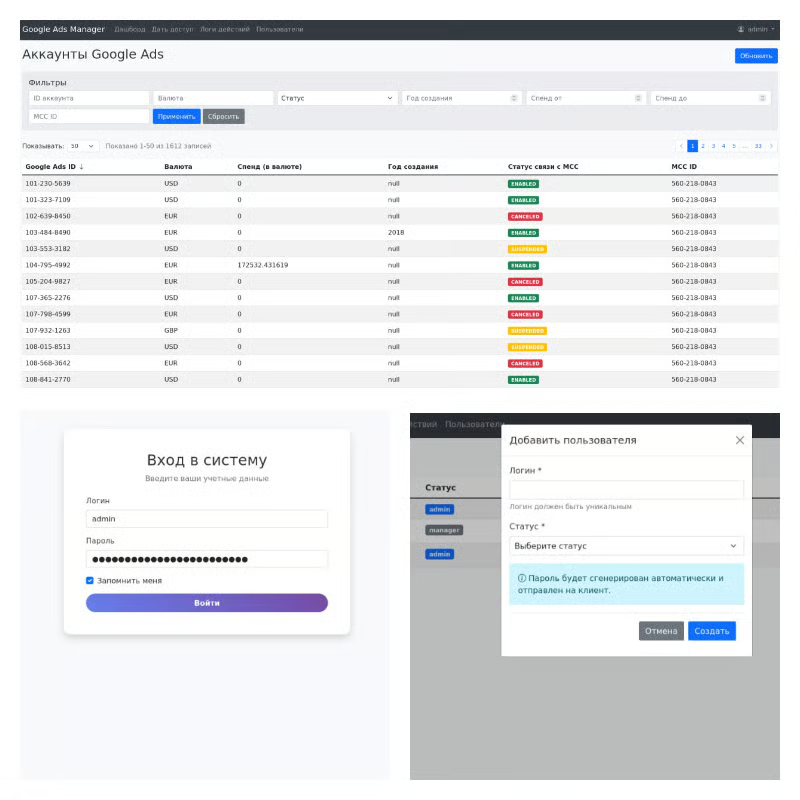800x800 pixels.
Task: Open the admin user menu in navbar
Action: tap(756, 29)
